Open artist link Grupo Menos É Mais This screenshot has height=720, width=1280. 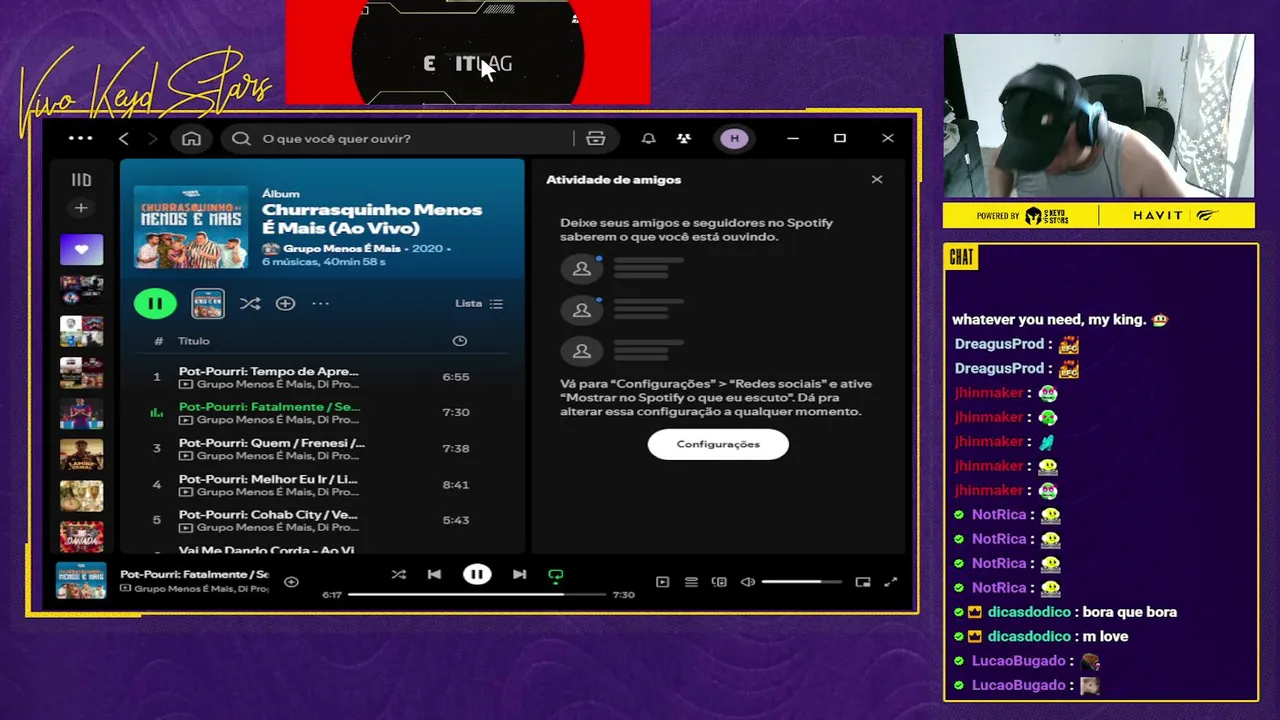point(341,248)
